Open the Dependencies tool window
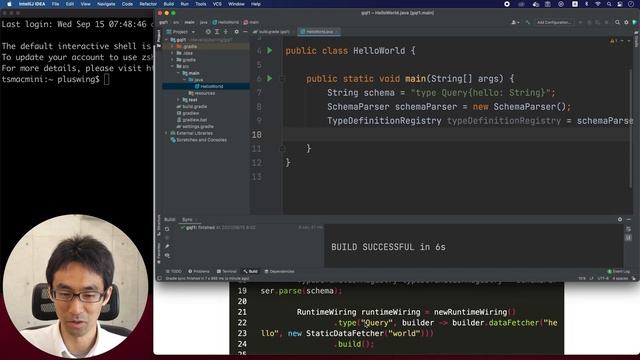The width and height of the screenshot is (640, 360). point(279,271)
